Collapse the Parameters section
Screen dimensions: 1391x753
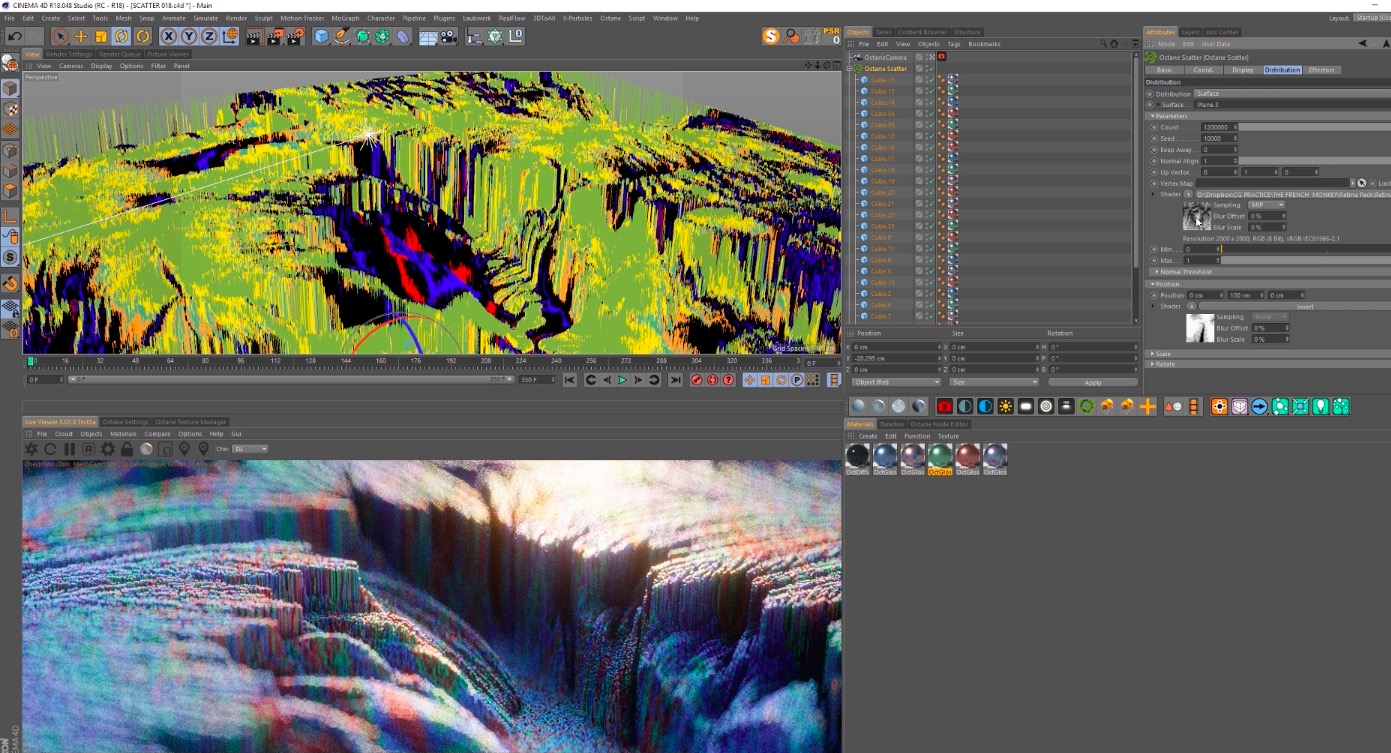coord(1153,116)
